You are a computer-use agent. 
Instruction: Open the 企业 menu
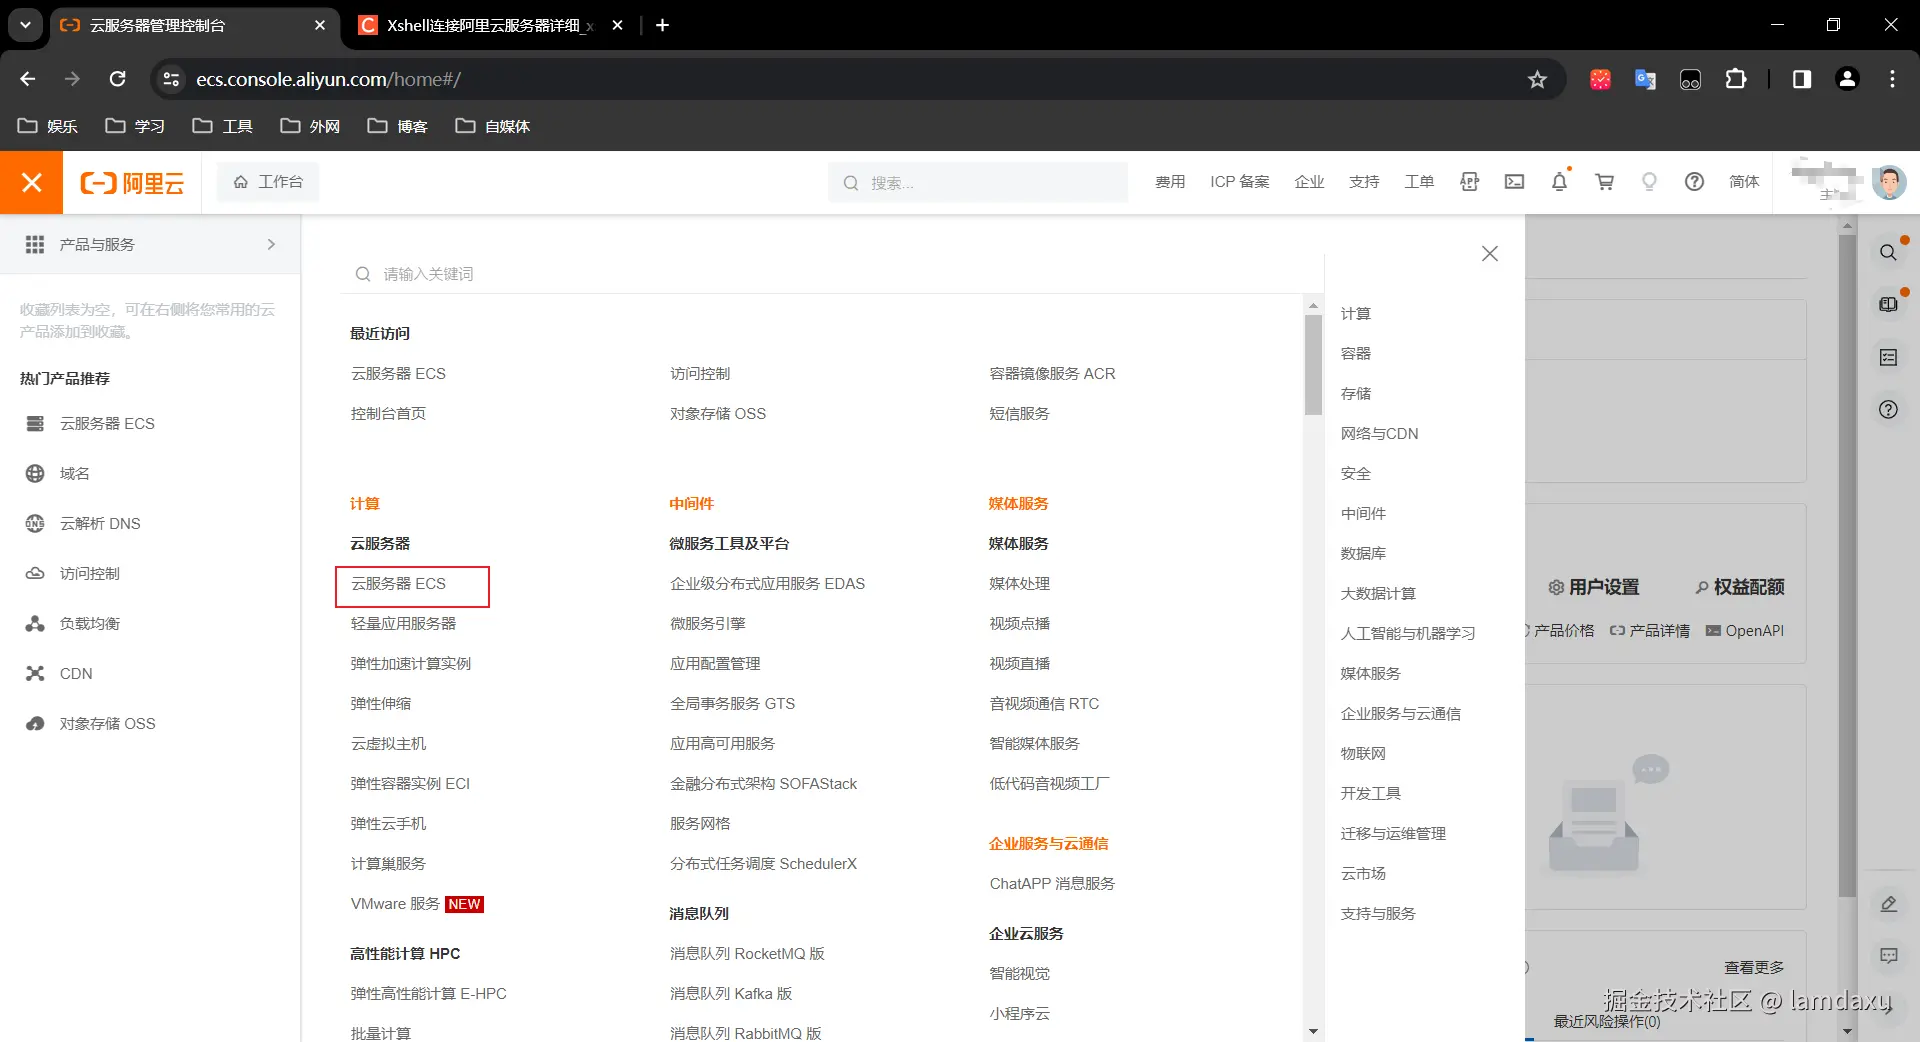pos(1309,182)
